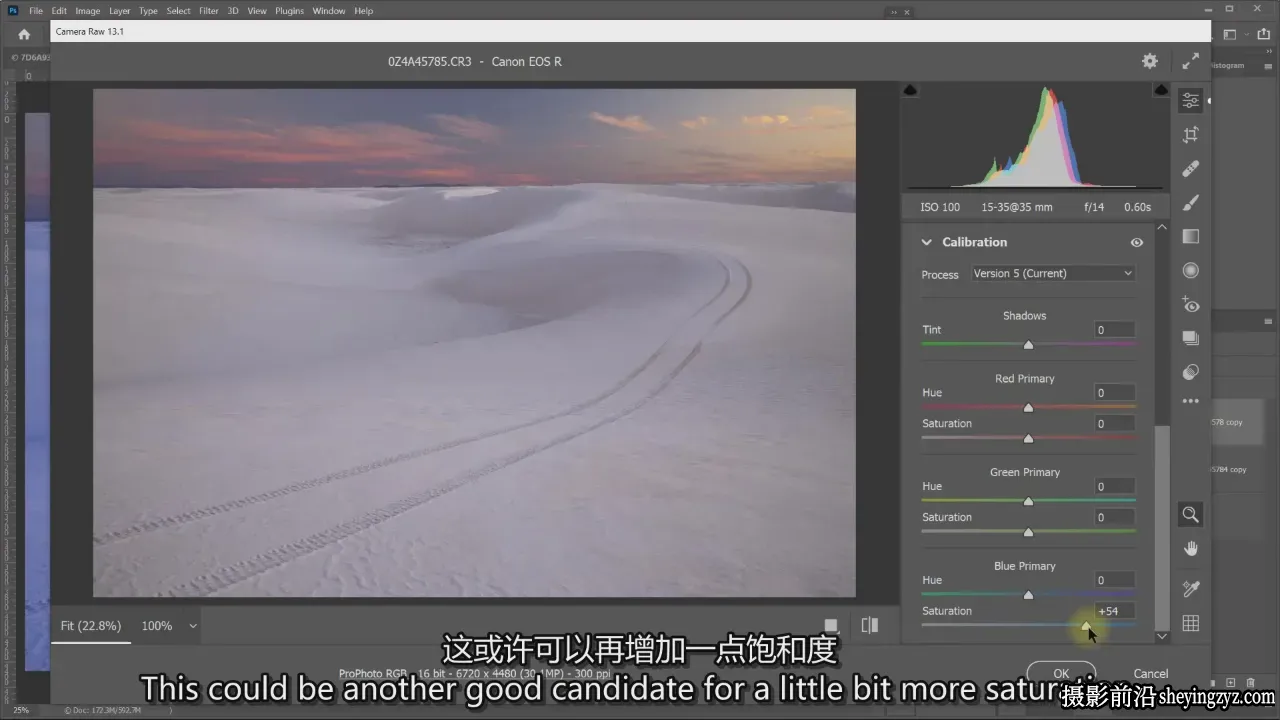The width and height of the screenshot is (1280, 720).
Task: Click the Green Primary Saturation slider handle
Action: (x=1028, y=532)
